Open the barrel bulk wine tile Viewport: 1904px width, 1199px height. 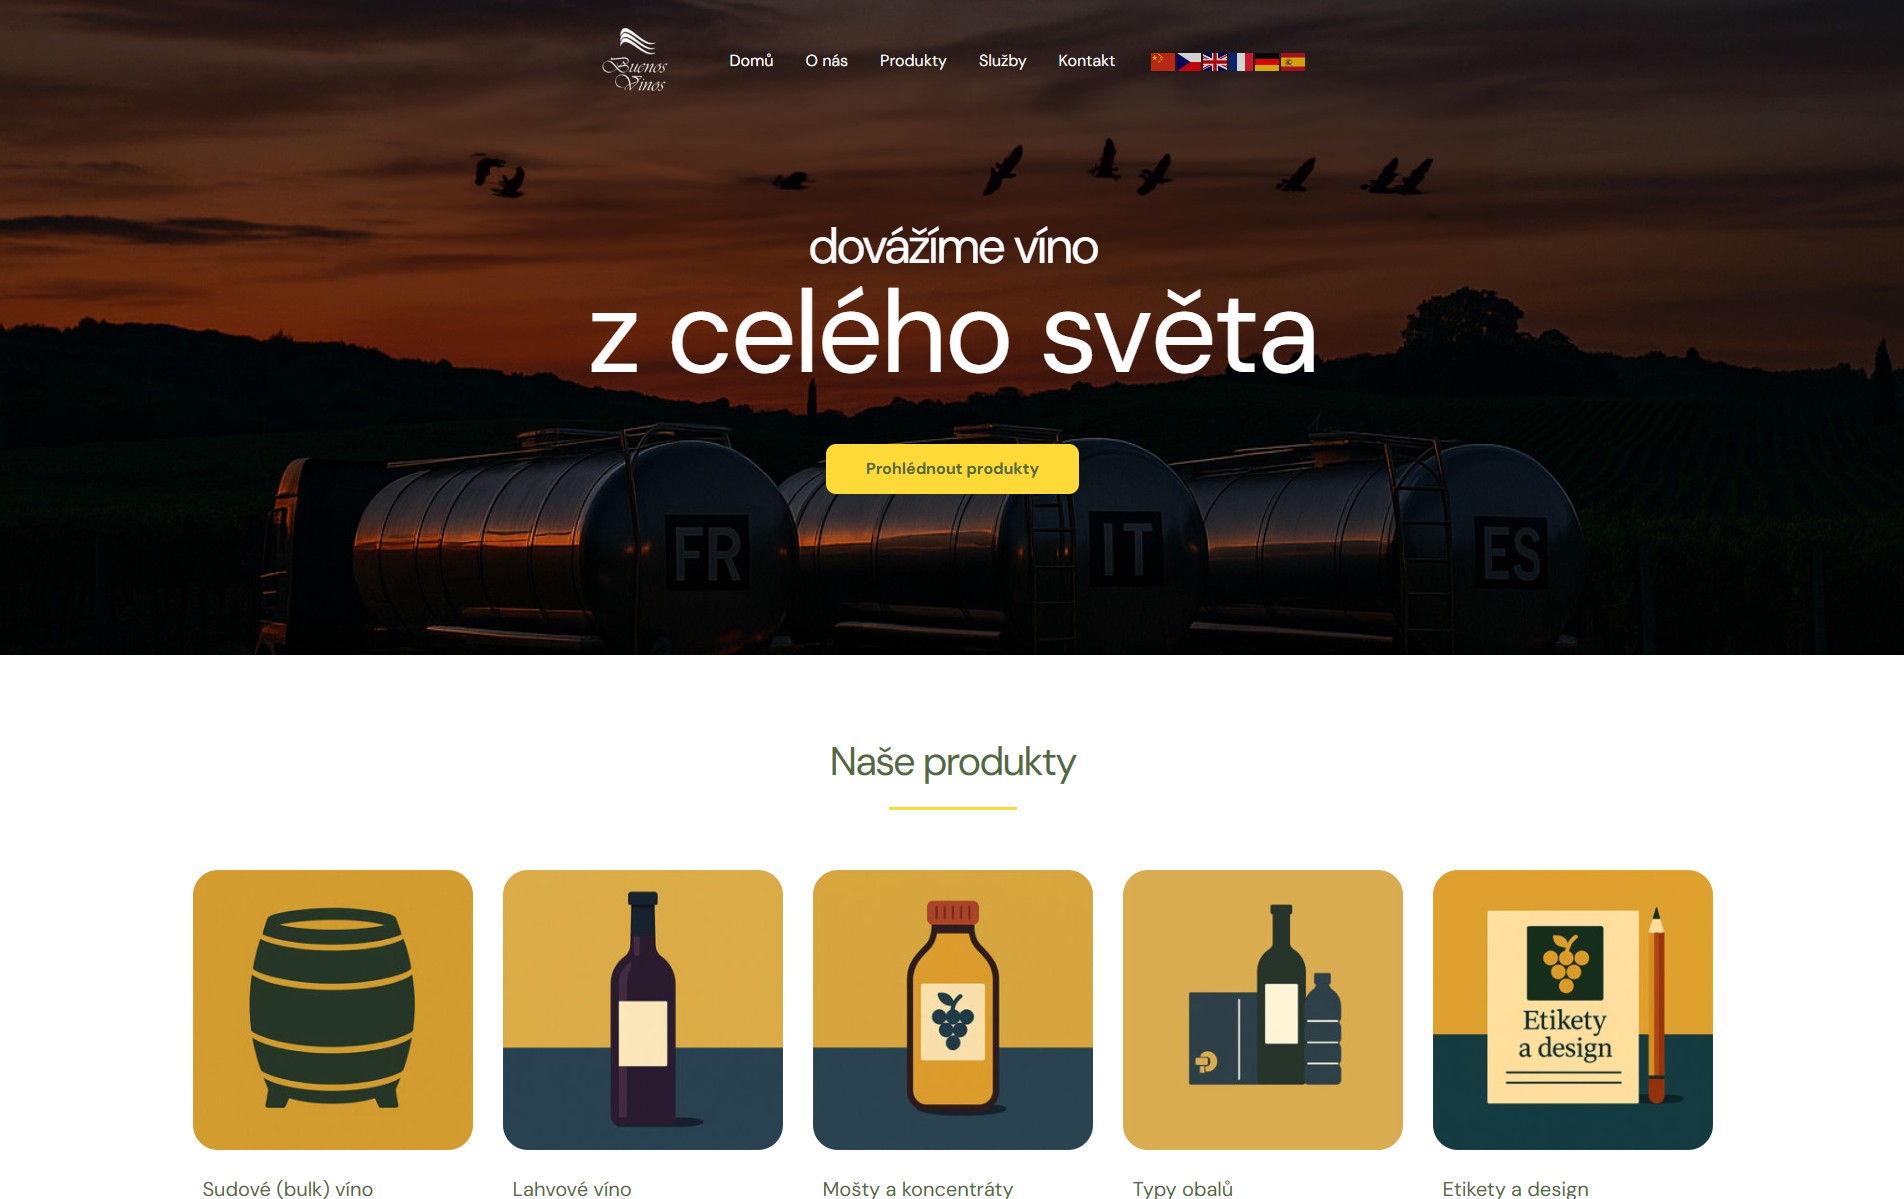[x=333, y=1010]
